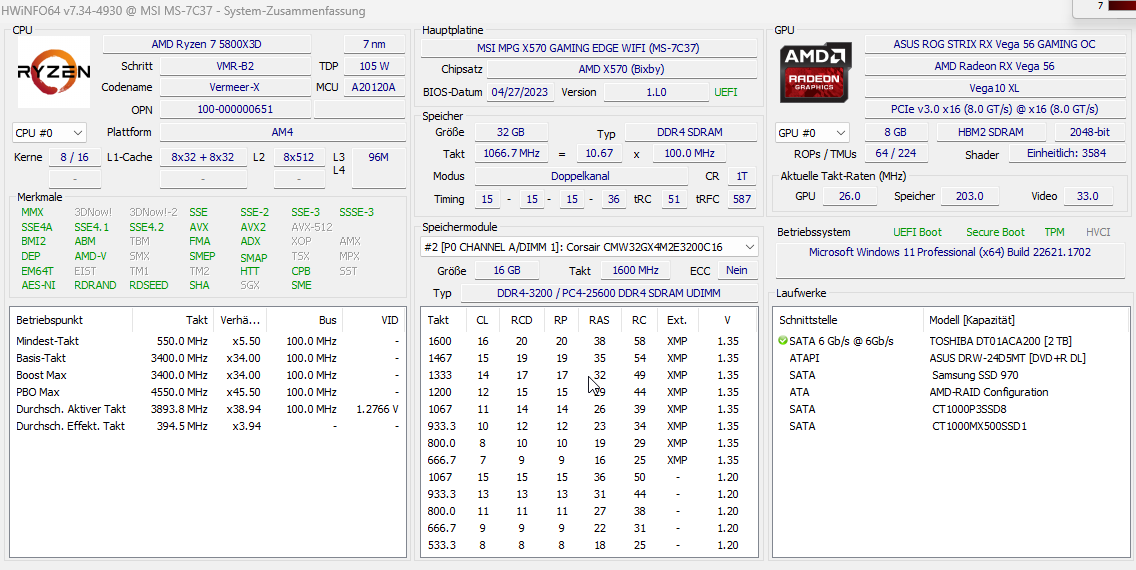This screenshot has width=1136, height=570.
Task: Select the PBO Max row
Action: [x=207, y=392]
